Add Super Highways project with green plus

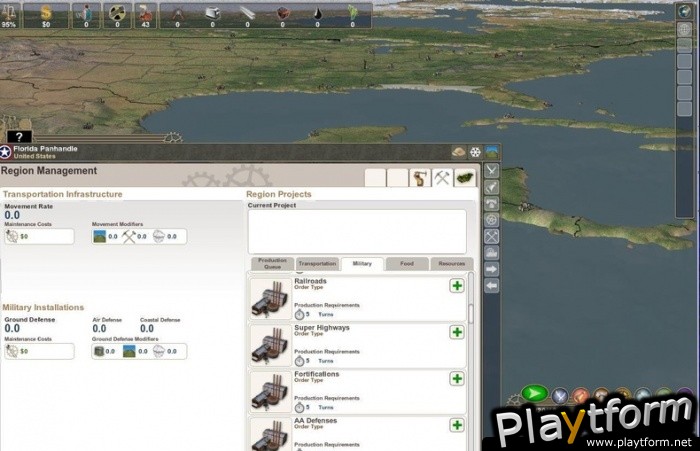click(x=457, y=332)
